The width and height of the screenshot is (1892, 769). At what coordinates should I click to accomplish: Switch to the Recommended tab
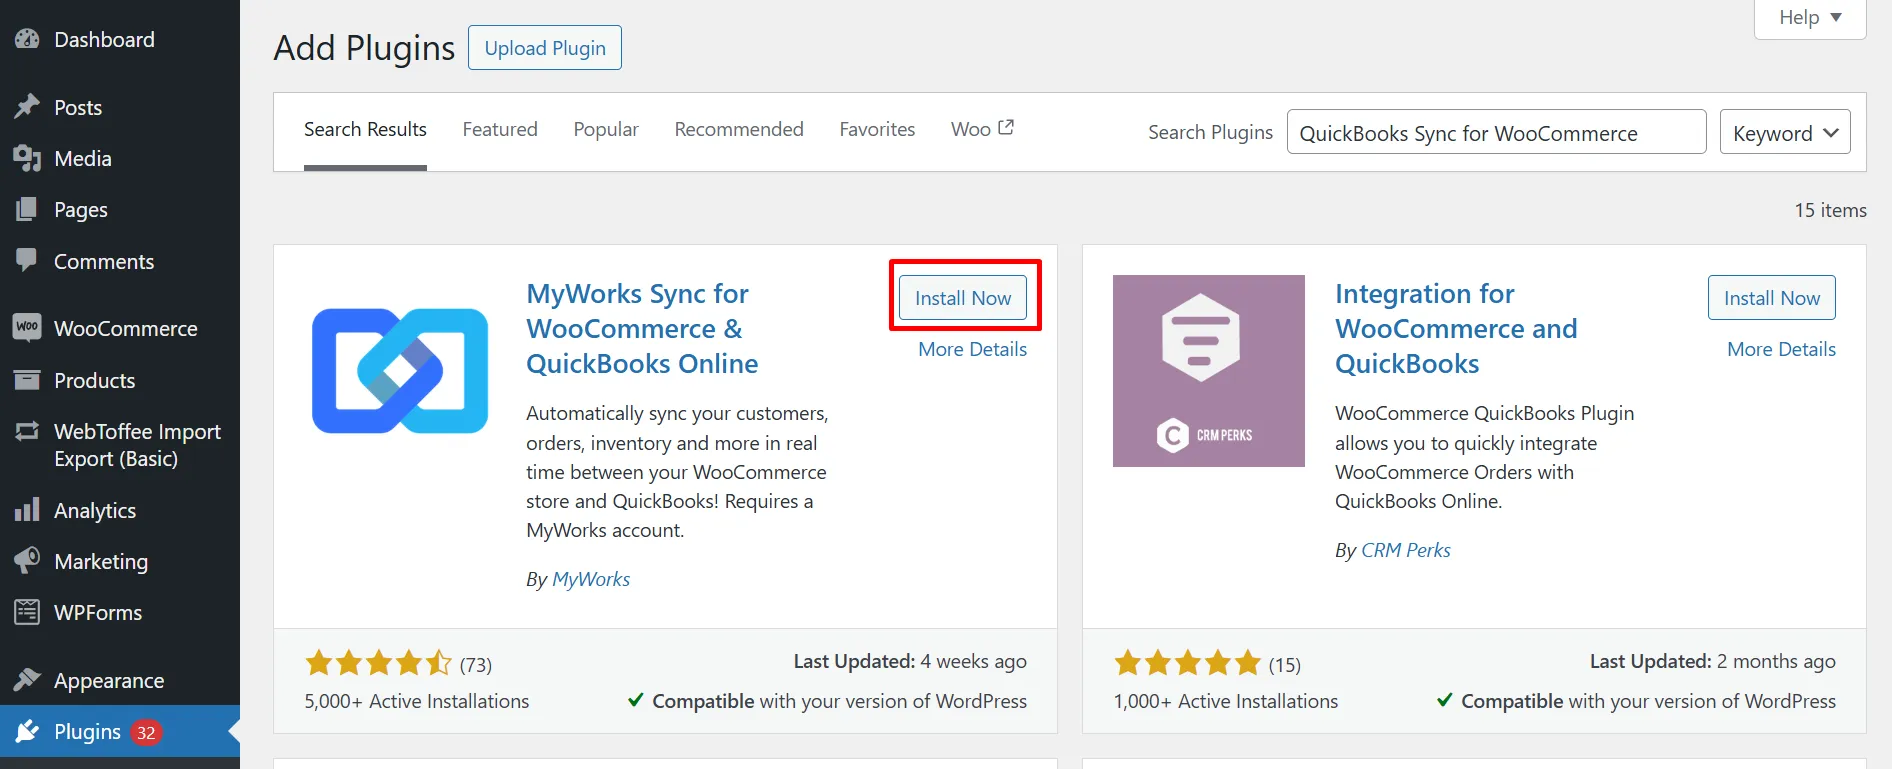(x=739, y=129)
